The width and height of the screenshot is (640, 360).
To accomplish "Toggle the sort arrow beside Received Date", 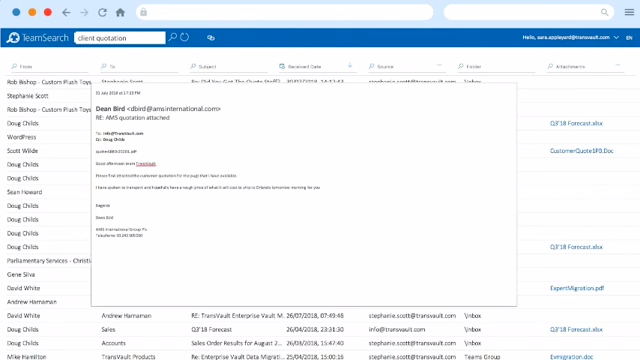I will click(x=350, y=65).
